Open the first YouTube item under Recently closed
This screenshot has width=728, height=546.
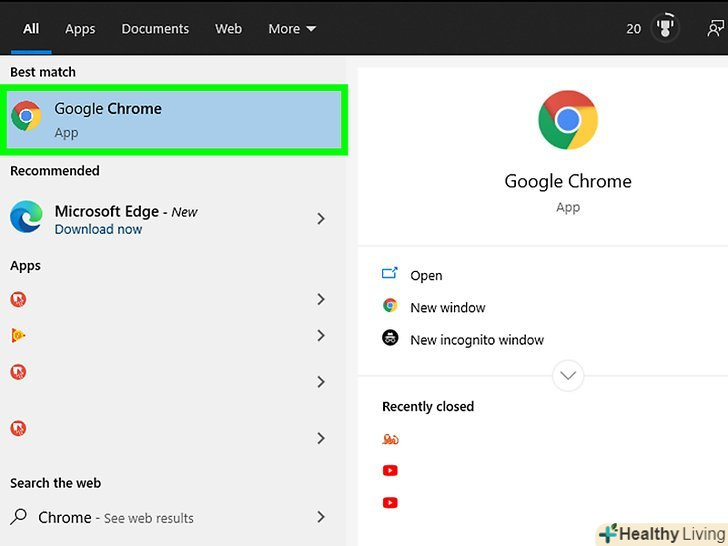pos(390,470)
